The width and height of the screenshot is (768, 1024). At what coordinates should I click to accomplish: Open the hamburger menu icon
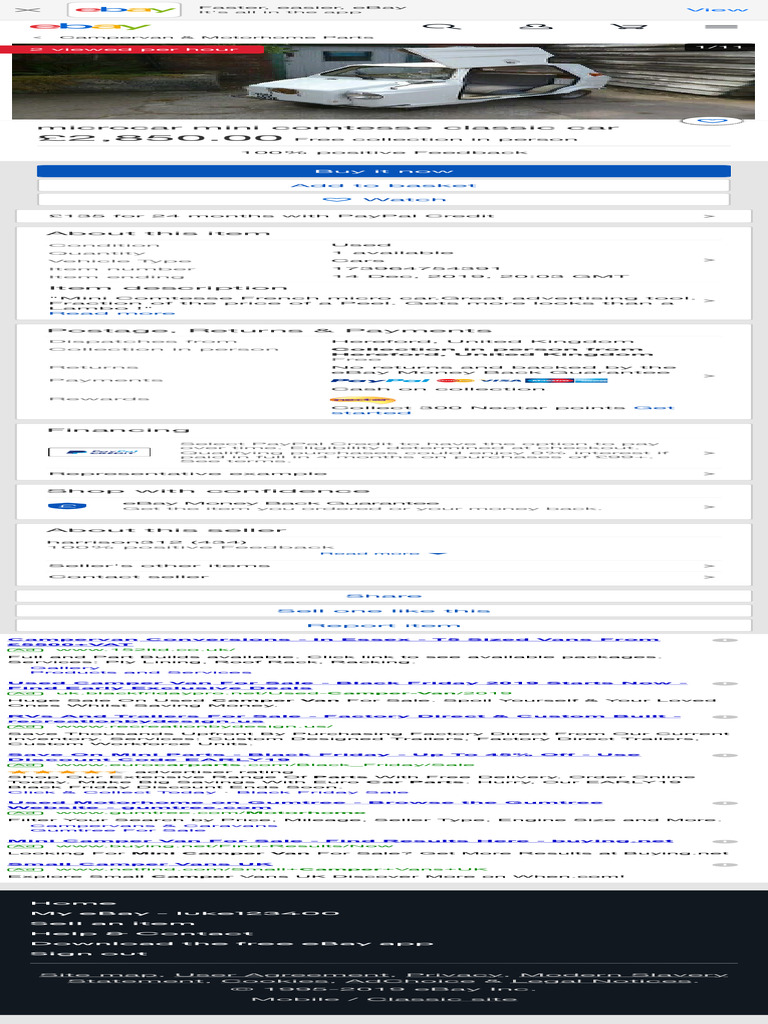pos(722,27)
